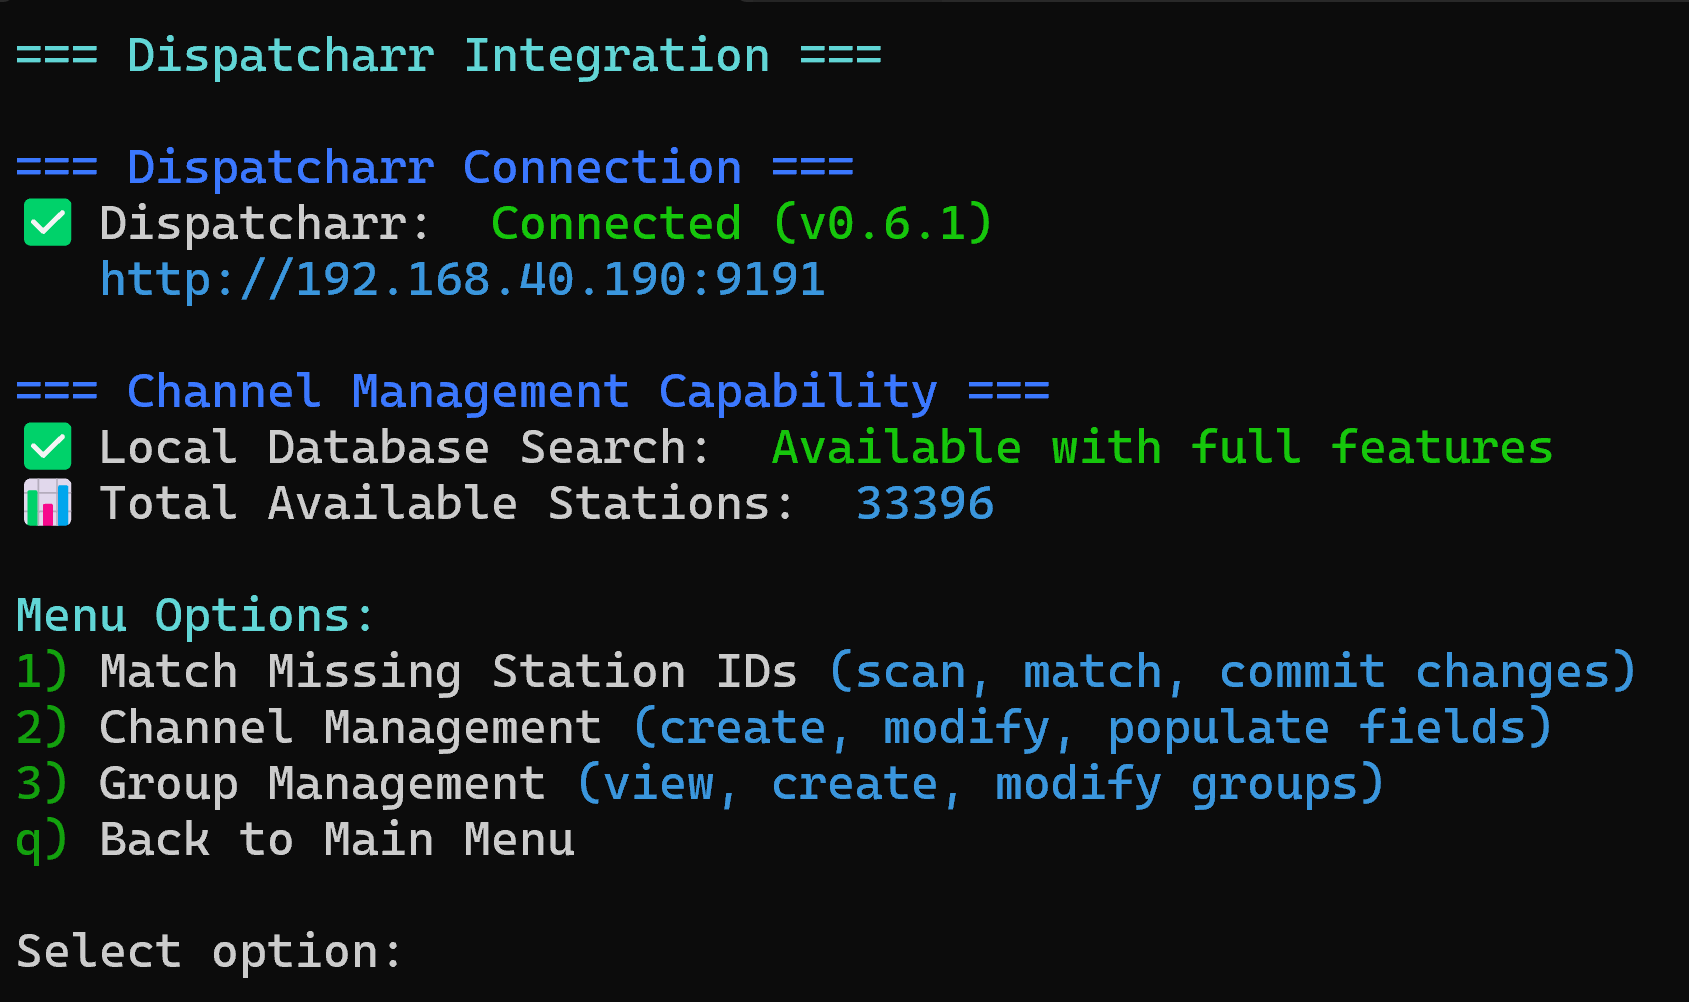Viewport: 1689px width, 1002px height.
Task: Click the station count 33396
Action: [x=925, y=504]
